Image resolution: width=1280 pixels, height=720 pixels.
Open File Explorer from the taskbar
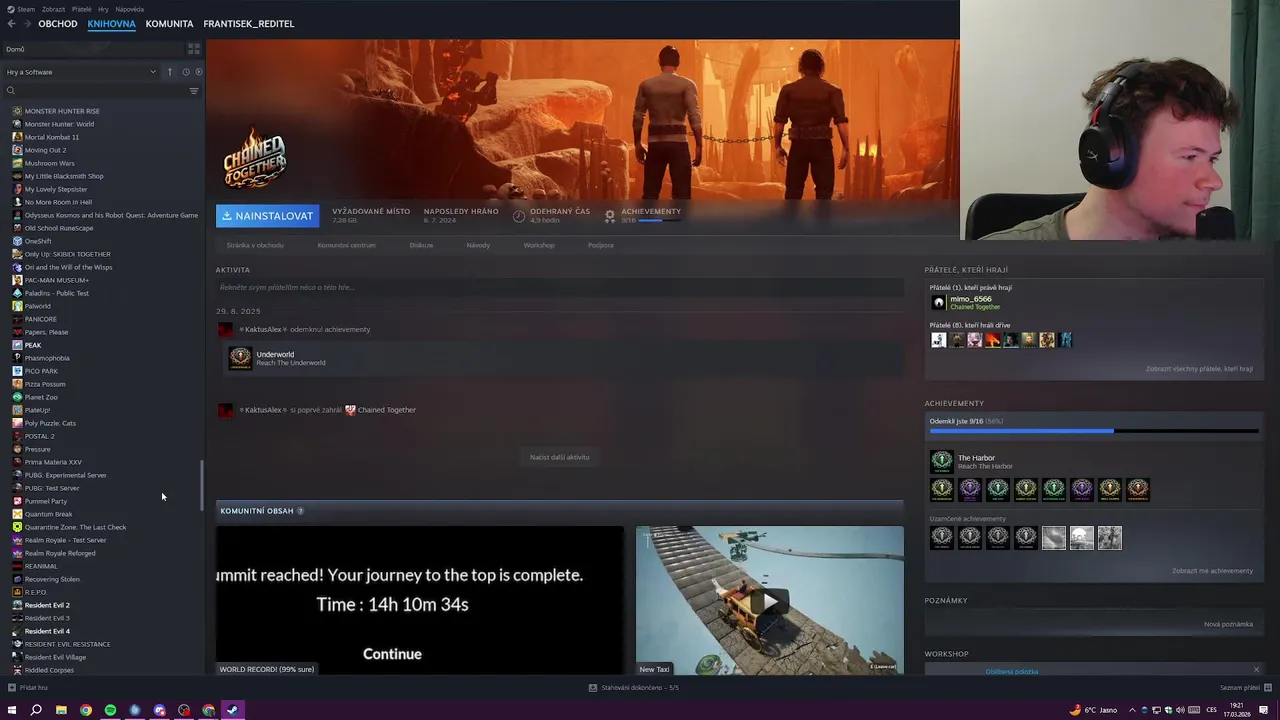coord(61,710)
